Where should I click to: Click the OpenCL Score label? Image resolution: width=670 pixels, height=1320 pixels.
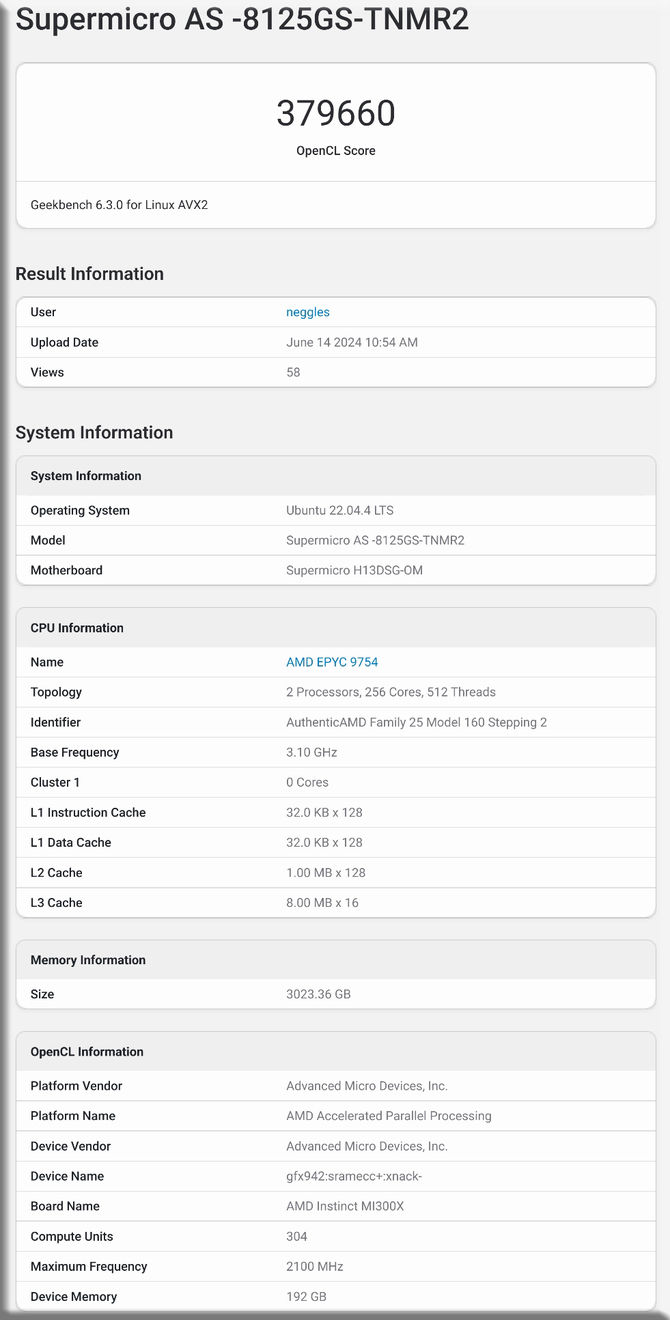(x=336, y=151)
